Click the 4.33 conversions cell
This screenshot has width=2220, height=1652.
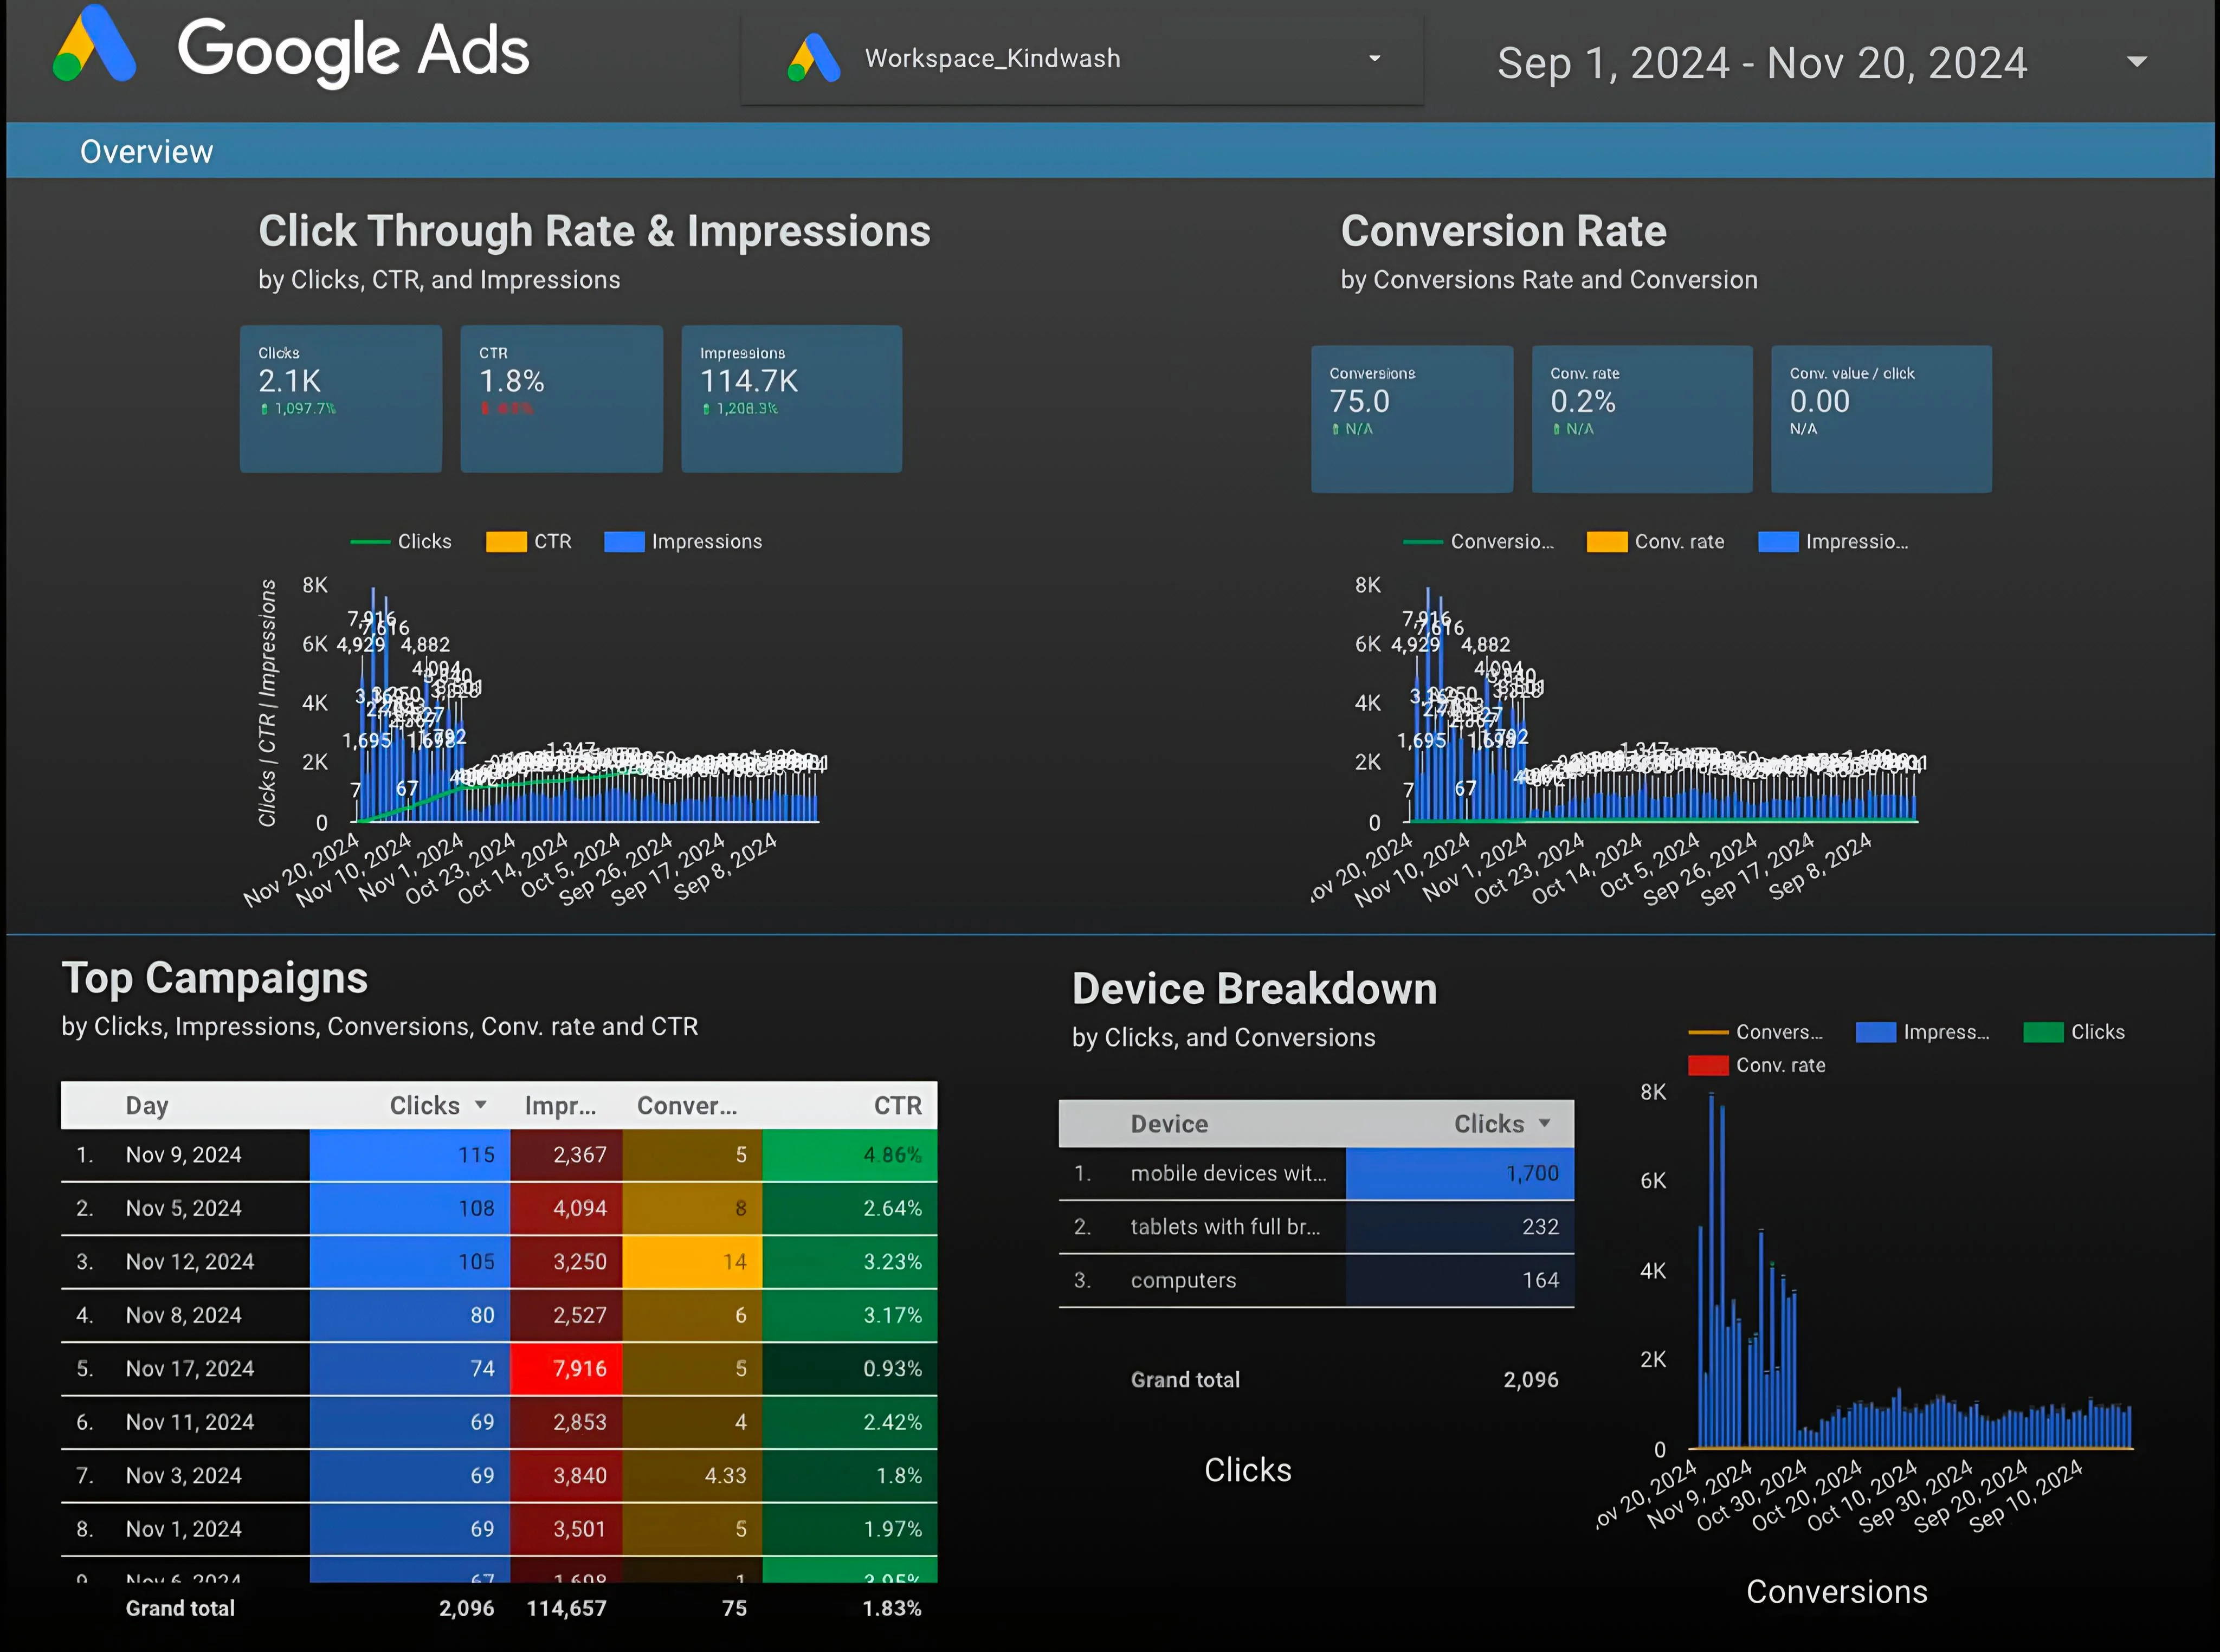[692, 1476]
